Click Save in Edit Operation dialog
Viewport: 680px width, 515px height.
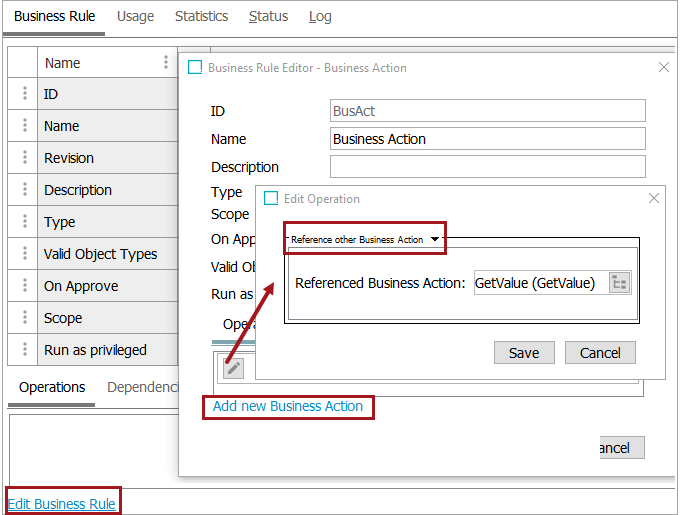524,353
